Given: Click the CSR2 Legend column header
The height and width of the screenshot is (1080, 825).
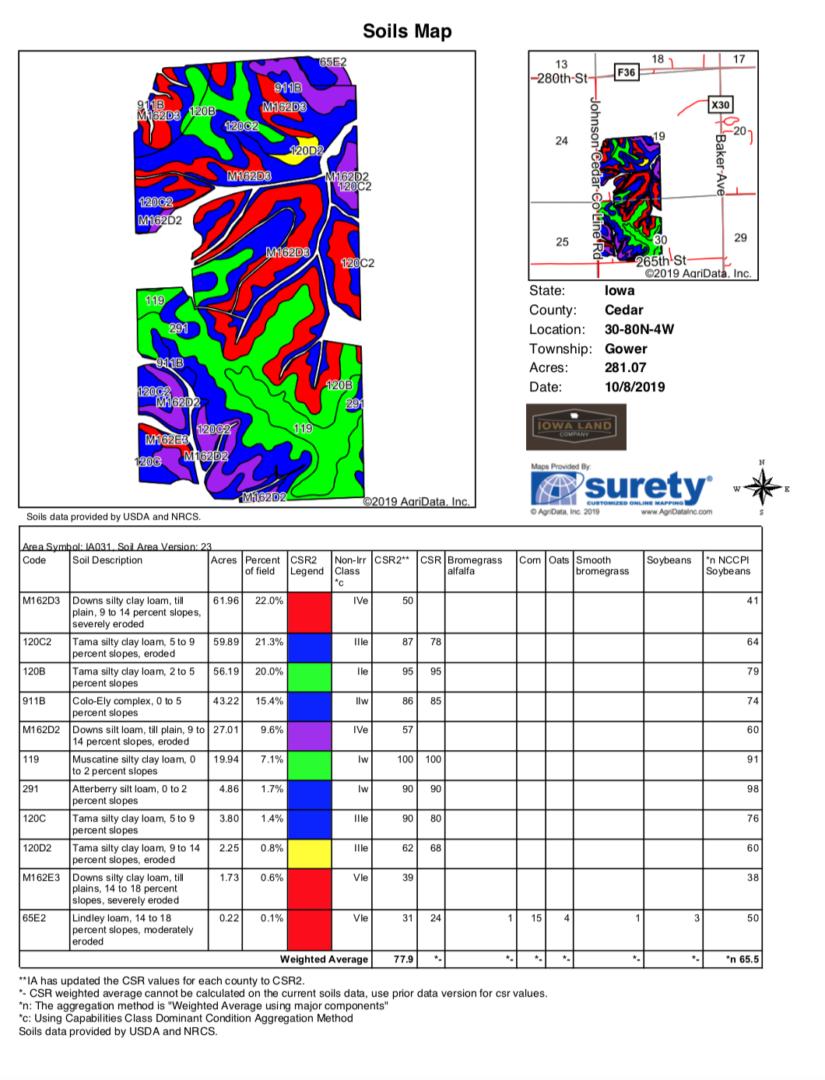Looking at the screenshot, I should pos(307,566).
